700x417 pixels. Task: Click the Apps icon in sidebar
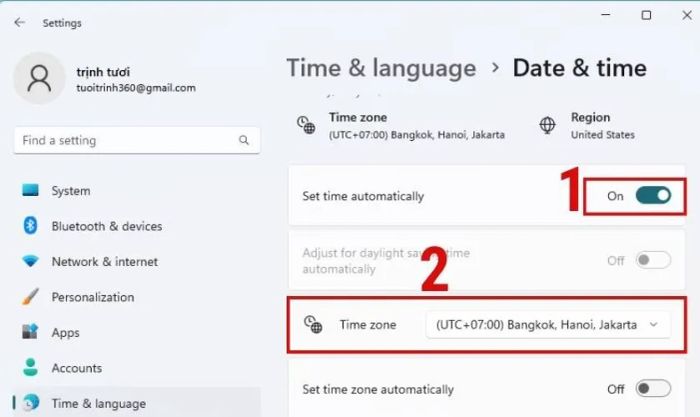click(30, 332)
